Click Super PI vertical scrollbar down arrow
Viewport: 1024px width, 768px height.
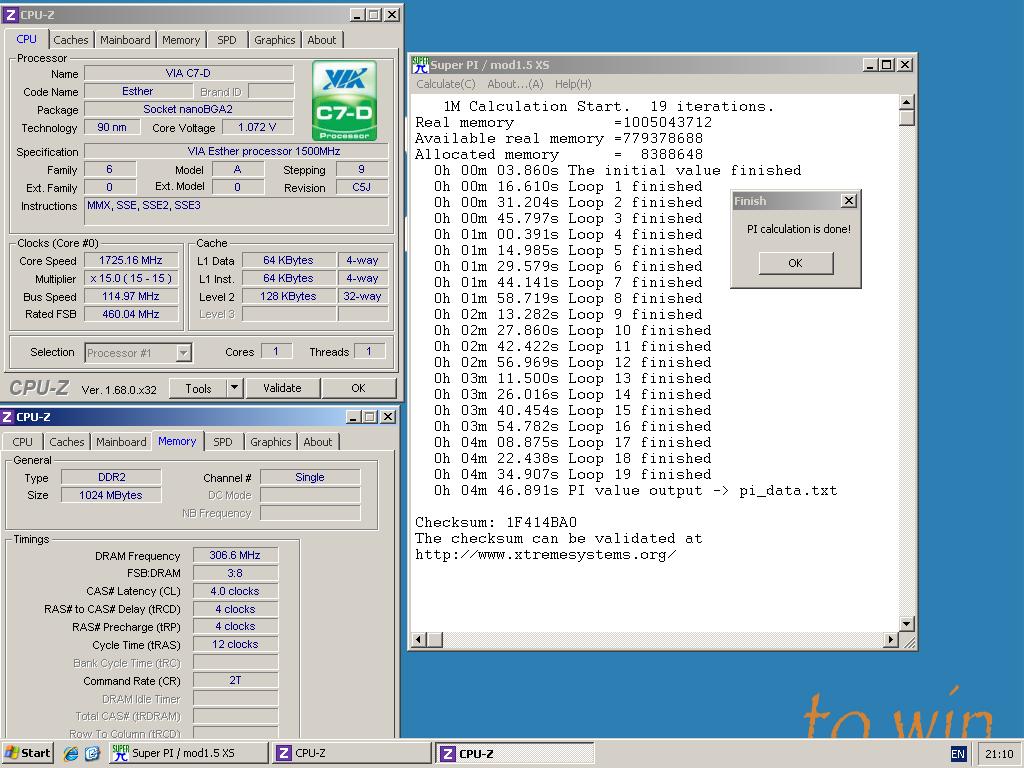click(906, 624)
